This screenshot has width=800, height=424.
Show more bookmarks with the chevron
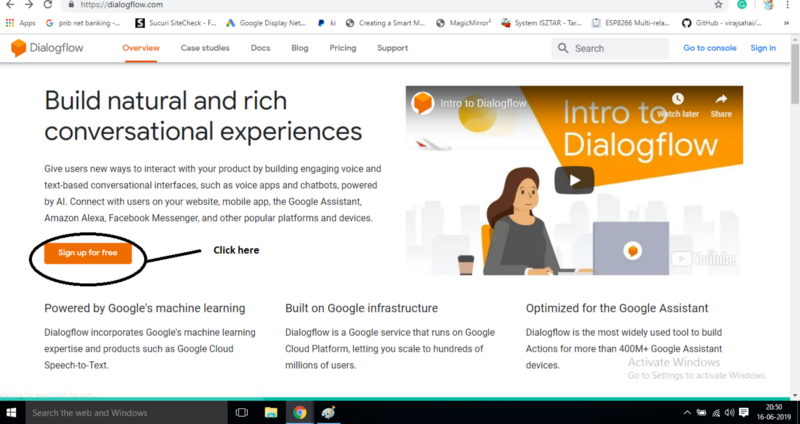coord(787,23)
